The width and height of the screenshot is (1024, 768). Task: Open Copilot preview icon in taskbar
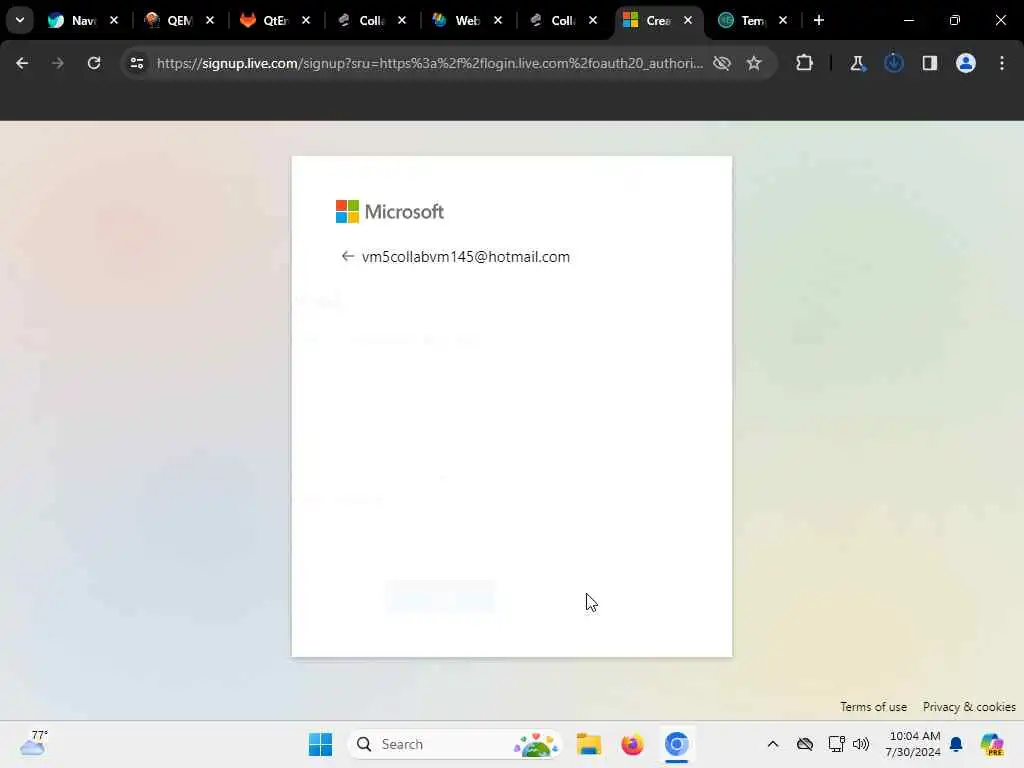pyautogui.click(x=991, y=744)
